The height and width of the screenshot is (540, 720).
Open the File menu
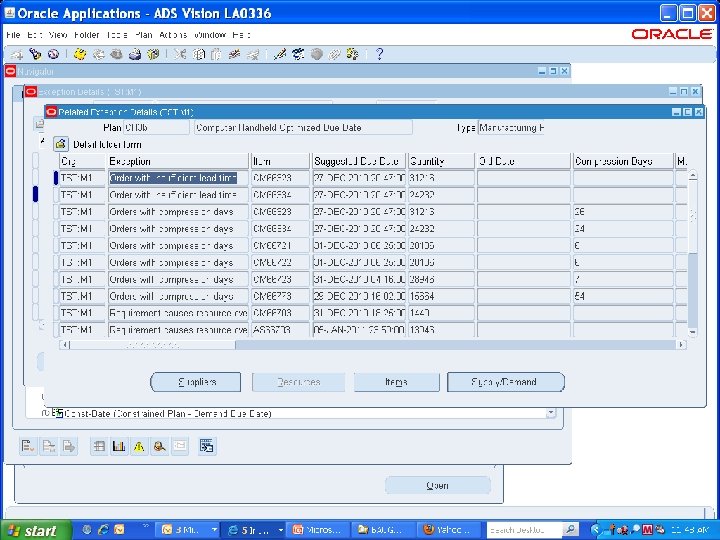click(13, 35)
